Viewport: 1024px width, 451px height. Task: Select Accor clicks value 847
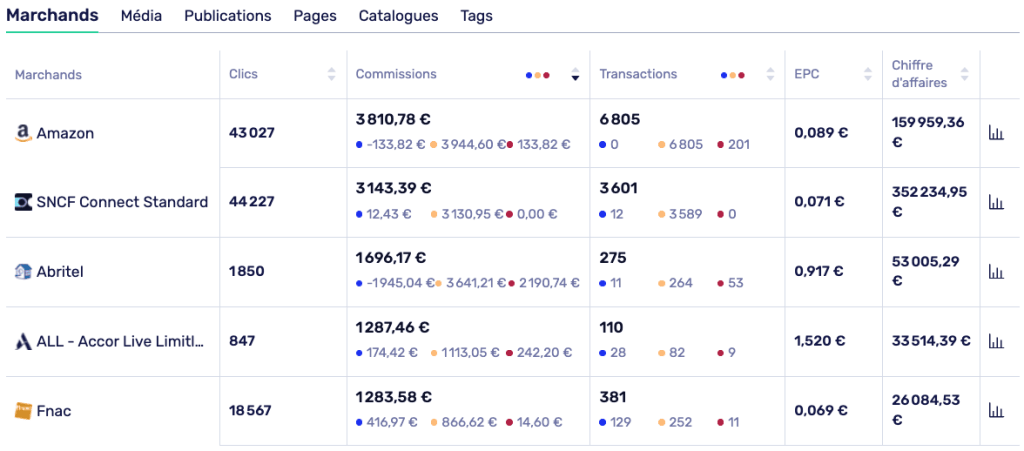click(242, 341)
